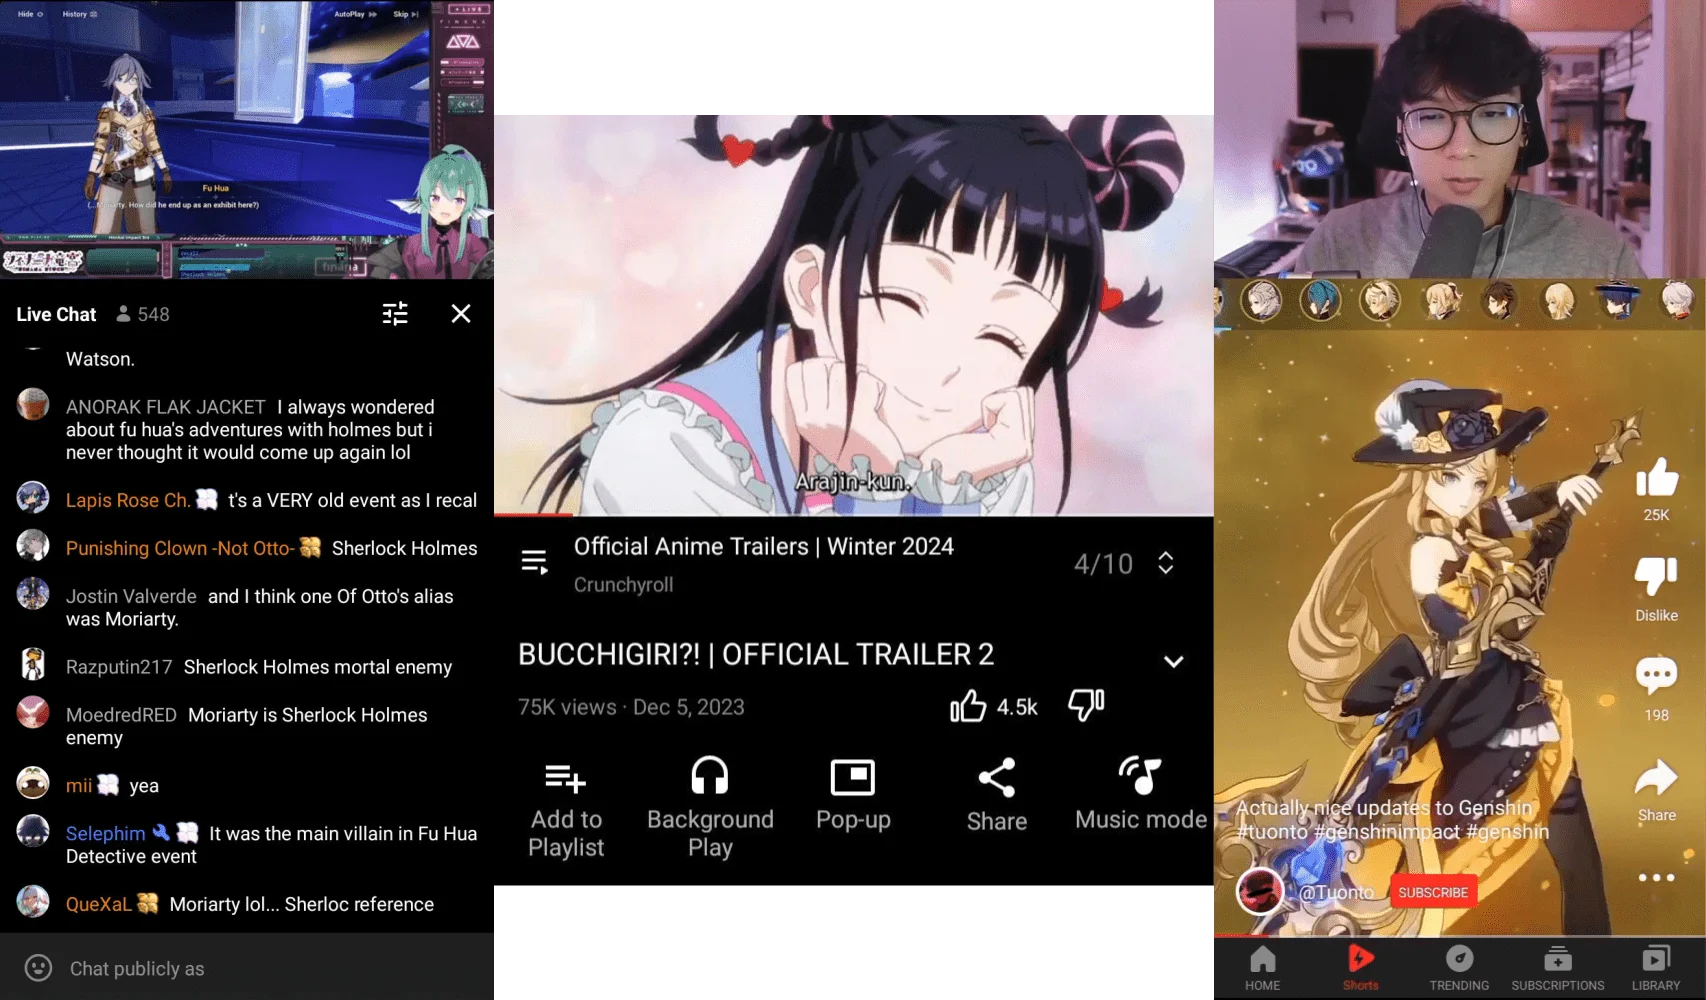Open the playlist queue icon
The height and width of the screenshot is (1000, 1706).
(x=535, y=562)
